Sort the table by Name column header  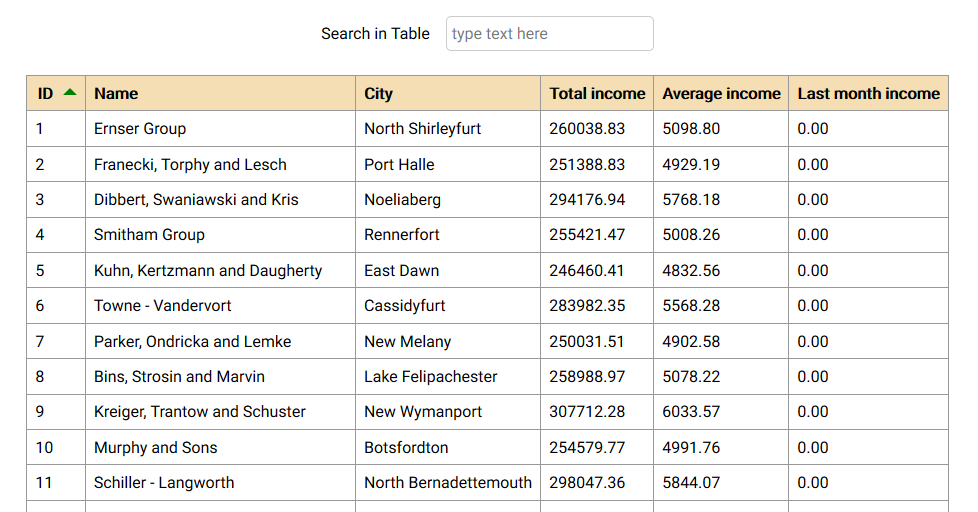pyautogui.click(x=220, y=94)
